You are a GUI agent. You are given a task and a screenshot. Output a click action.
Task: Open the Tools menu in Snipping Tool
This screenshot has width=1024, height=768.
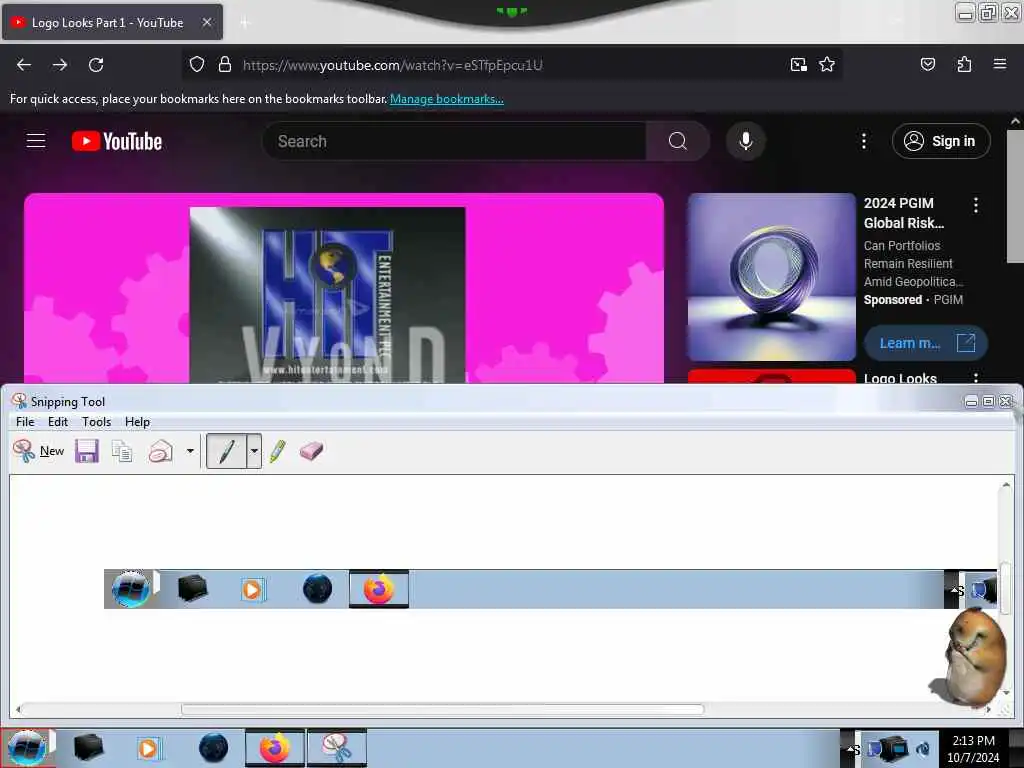[x=97, y=422]
